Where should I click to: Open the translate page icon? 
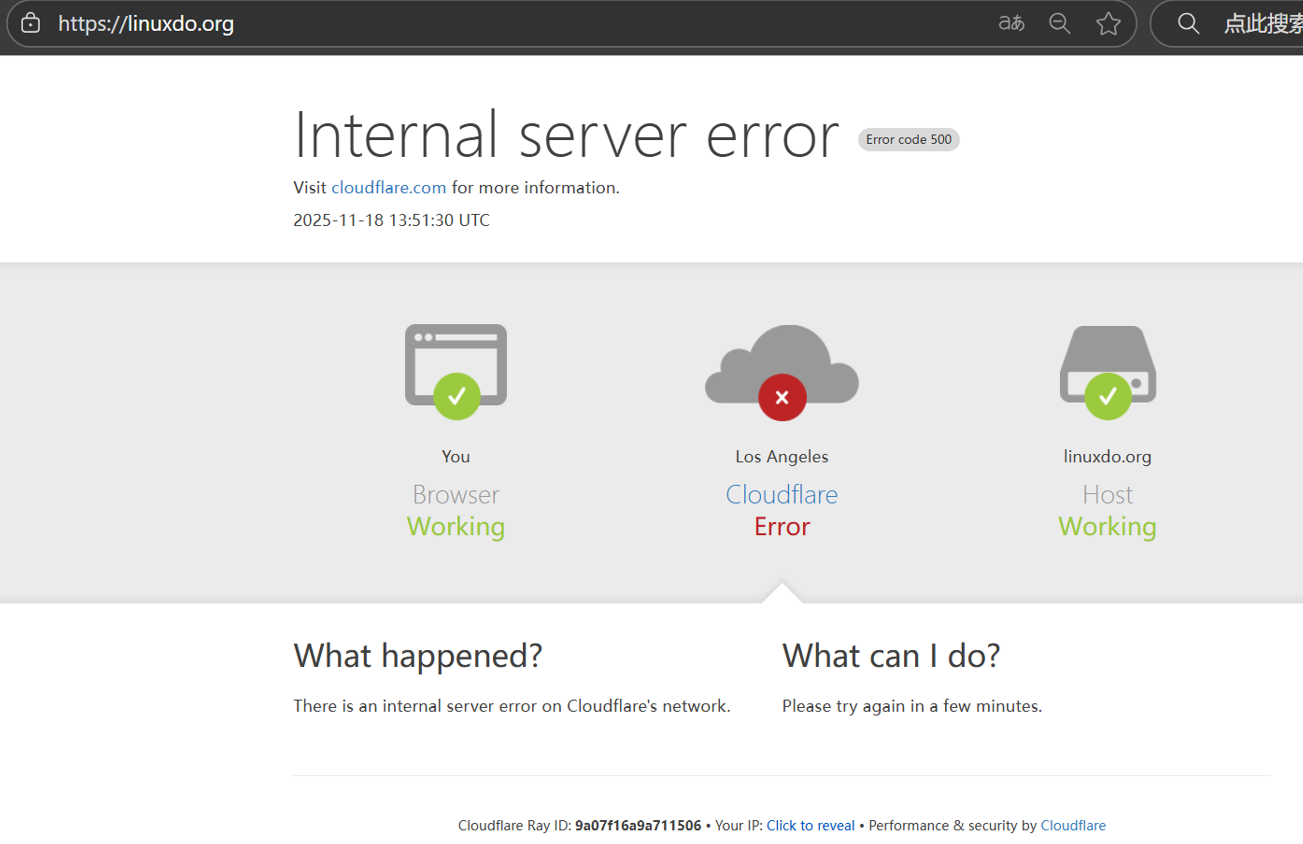[1011, 23]
